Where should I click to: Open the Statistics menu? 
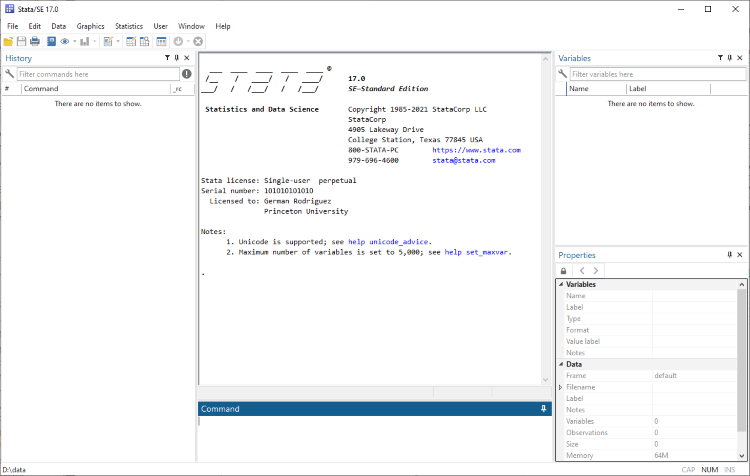click(129, 26)
